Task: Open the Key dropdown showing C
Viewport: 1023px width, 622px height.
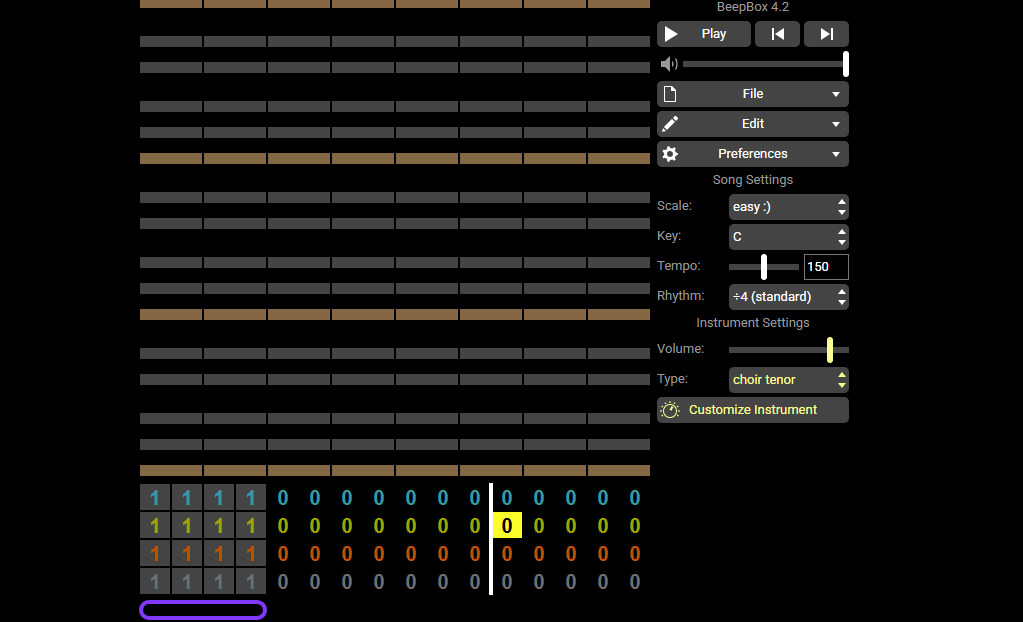Action: pyautogui.click(x=788, y=237)
